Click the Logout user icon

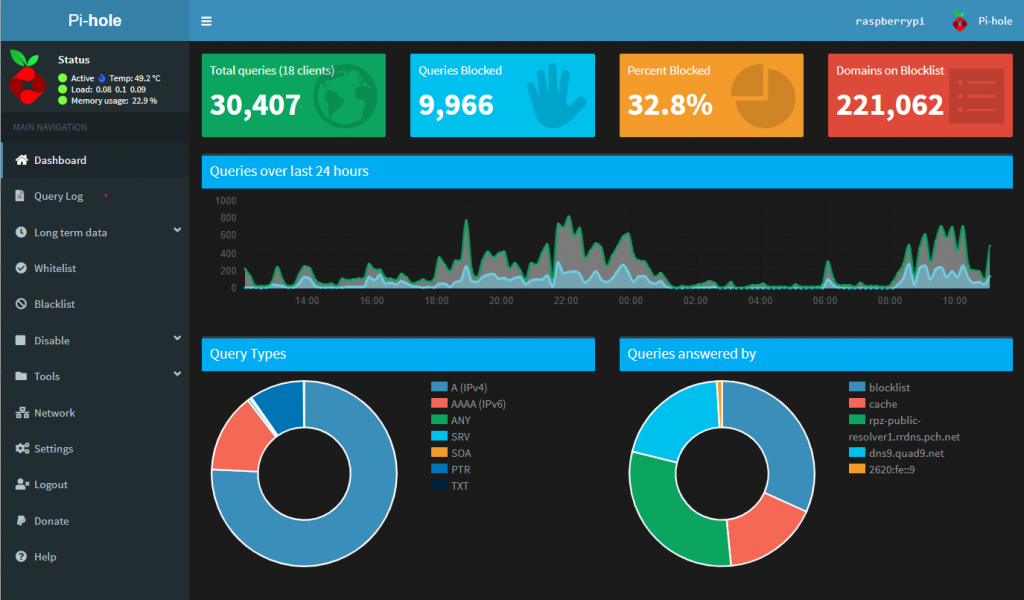(x=22, y=484)
